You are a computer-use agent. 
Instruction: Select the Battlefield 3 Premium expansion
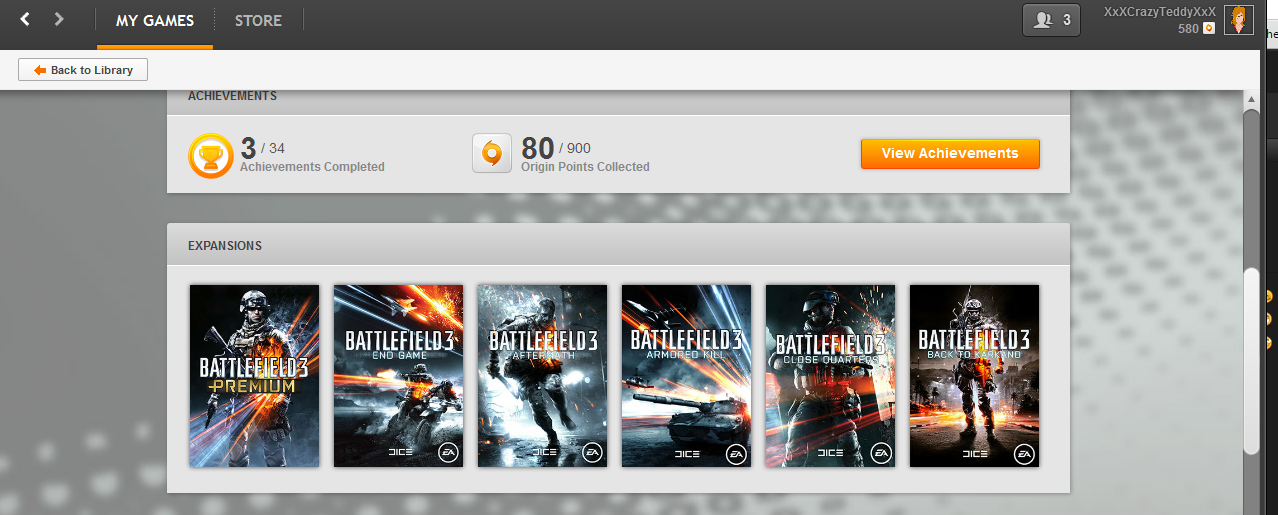255,376
